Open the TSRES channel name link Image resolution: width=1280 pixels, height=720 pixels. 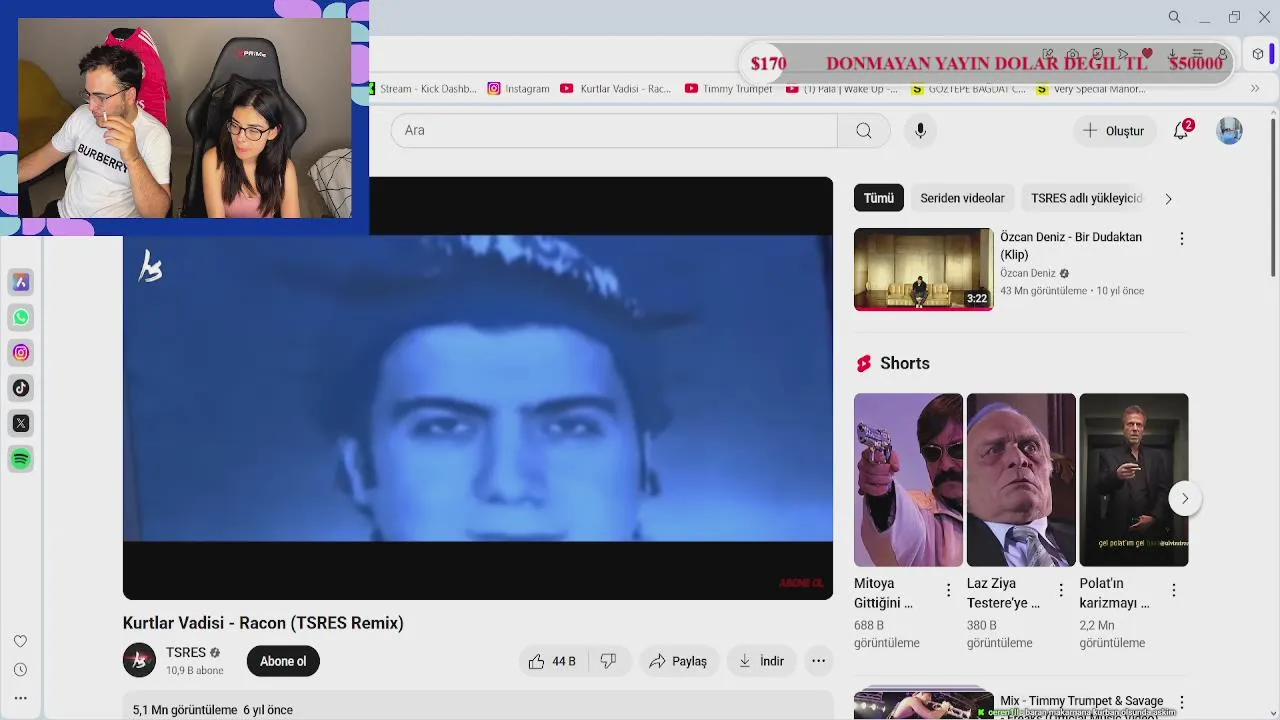(186, 652)
